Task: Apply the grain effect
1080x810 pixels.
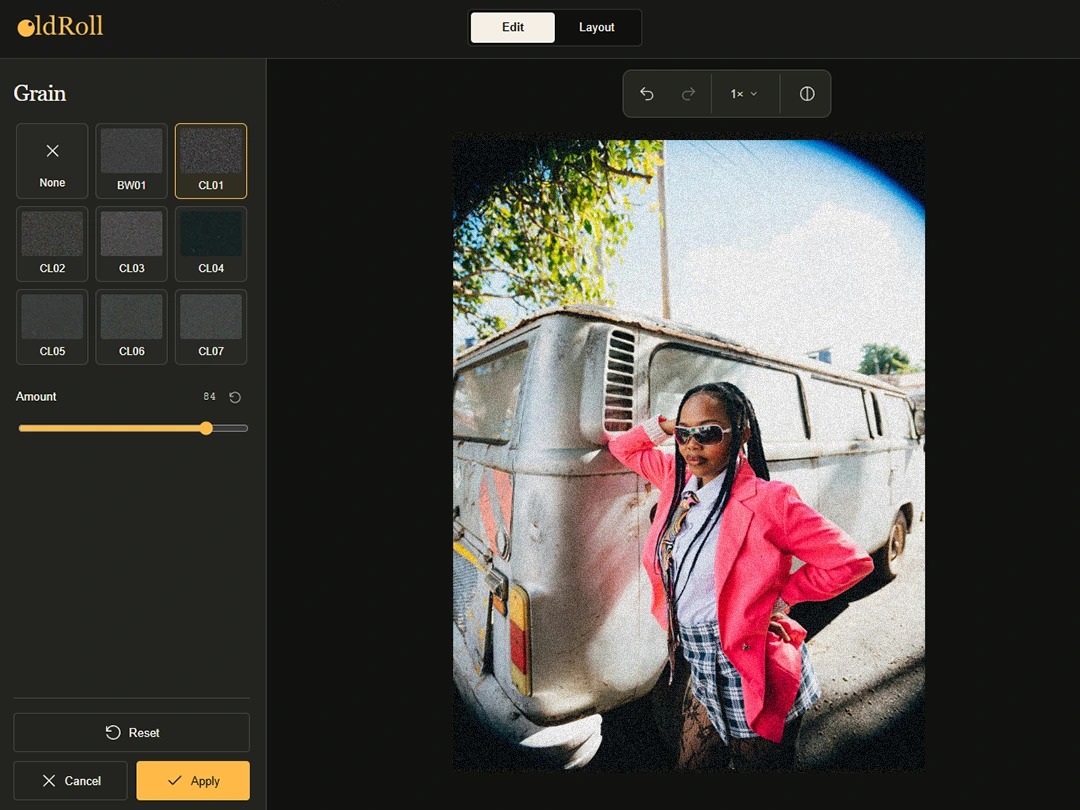Action: coord(193,780)
